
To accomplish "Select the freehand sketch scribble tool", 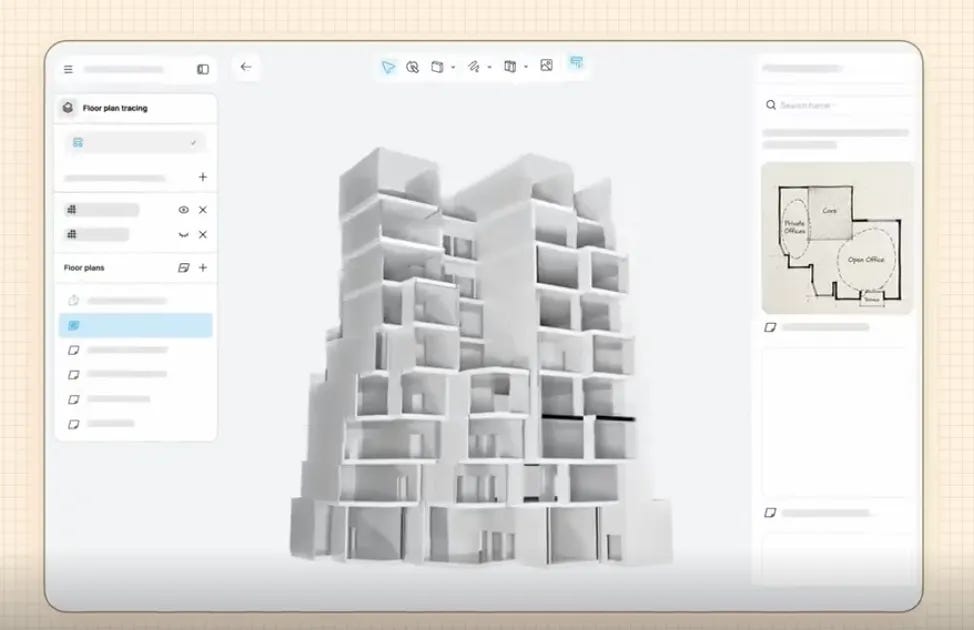I will (473, 66).
